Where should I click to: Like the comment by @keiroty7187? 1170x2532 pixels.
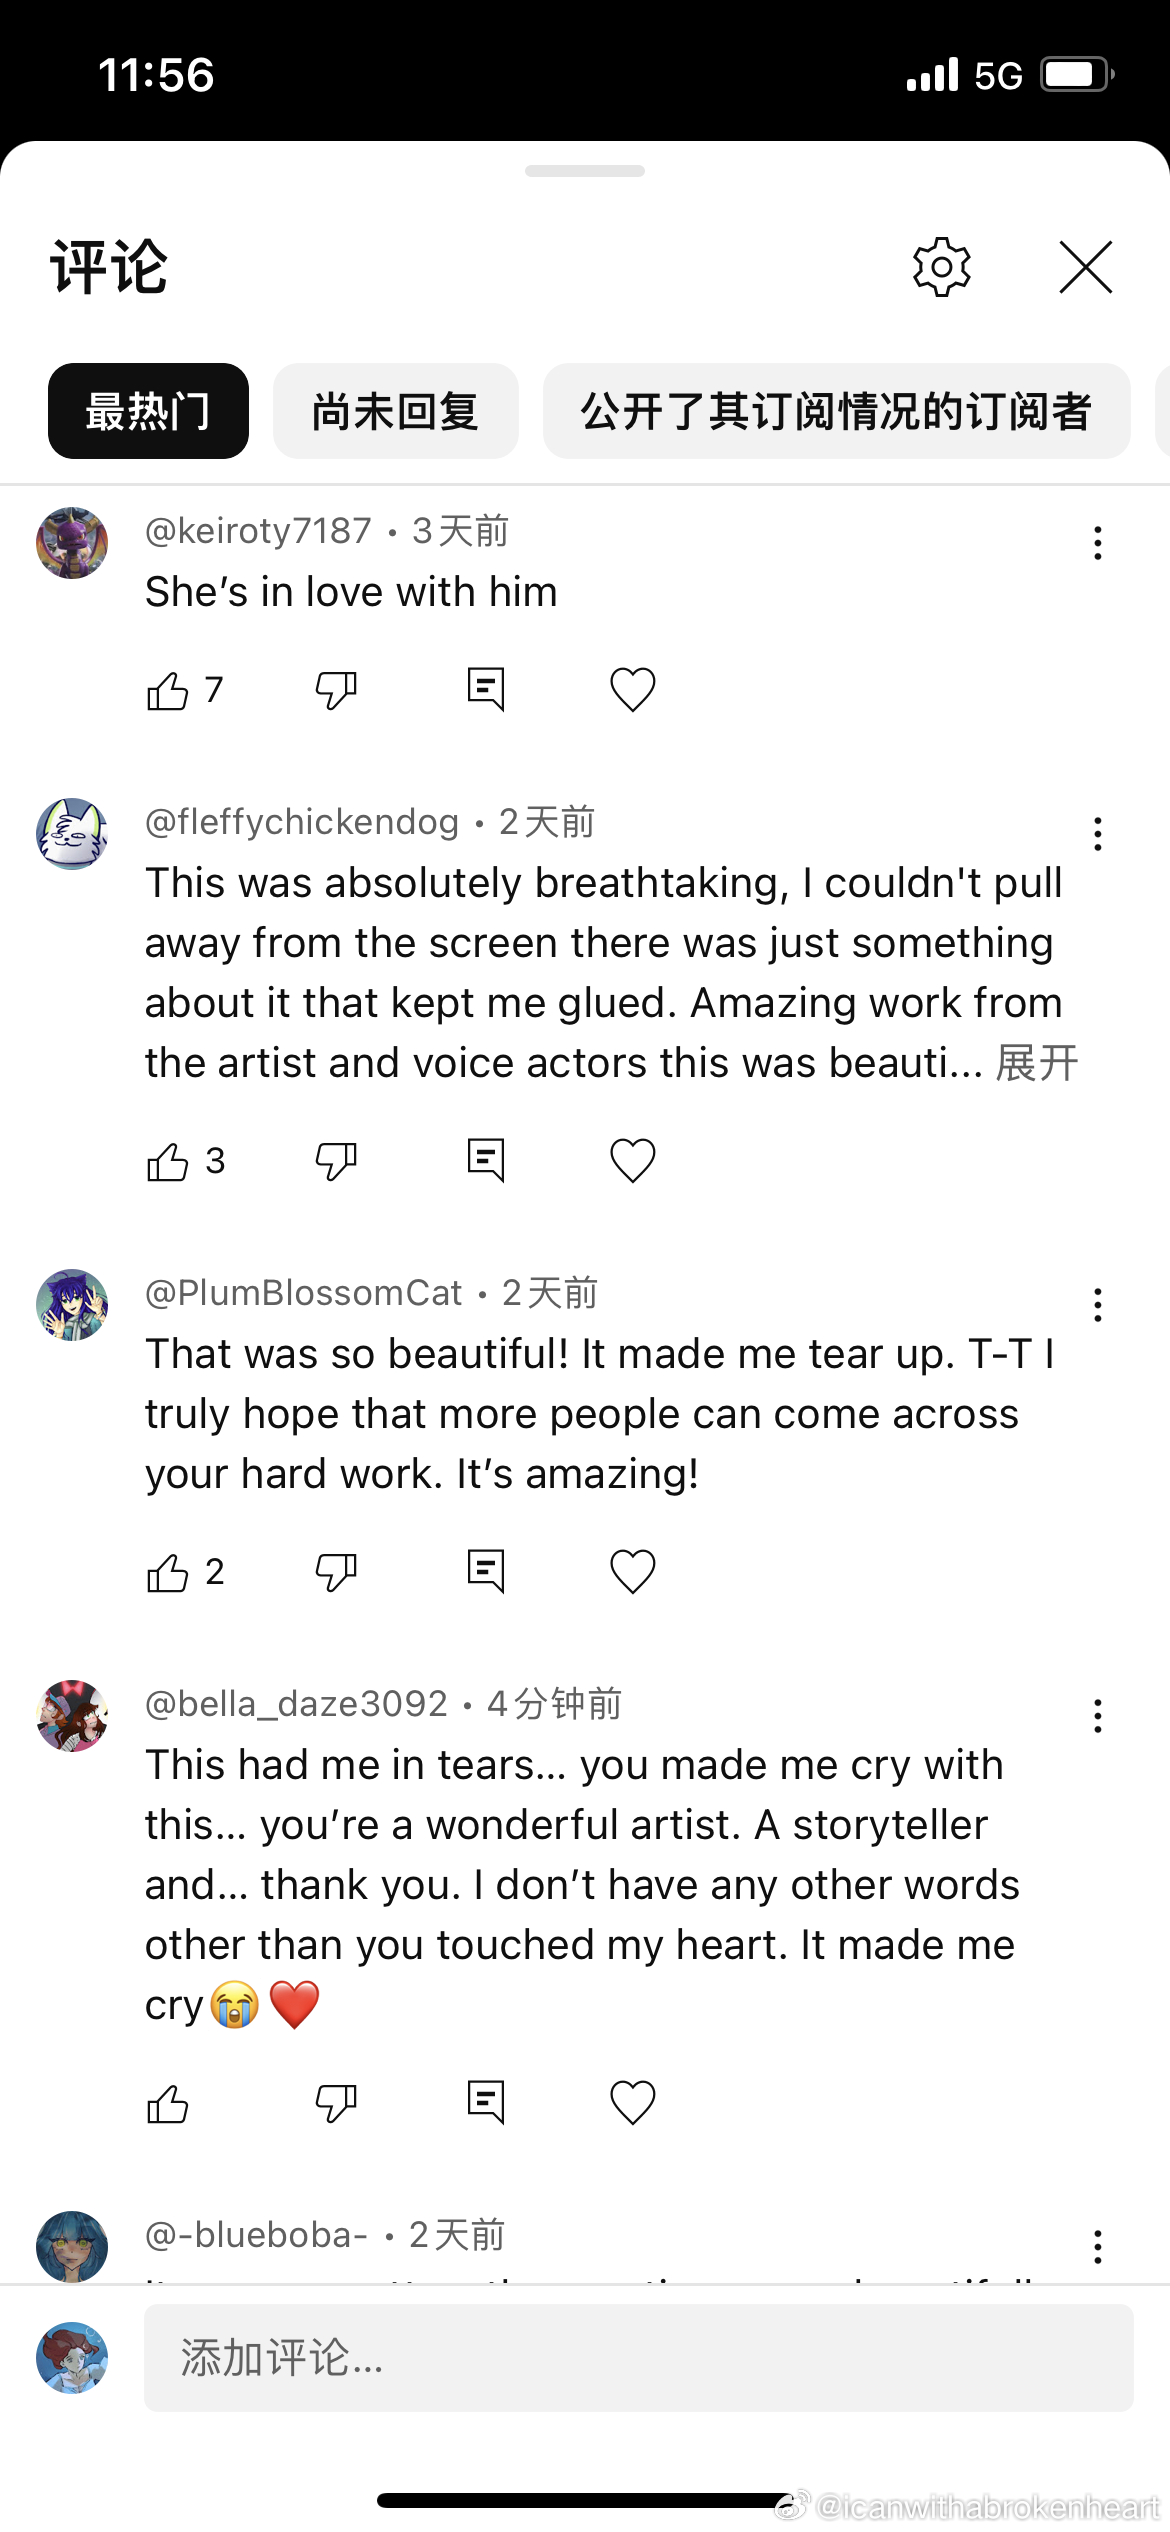[168, 690]
